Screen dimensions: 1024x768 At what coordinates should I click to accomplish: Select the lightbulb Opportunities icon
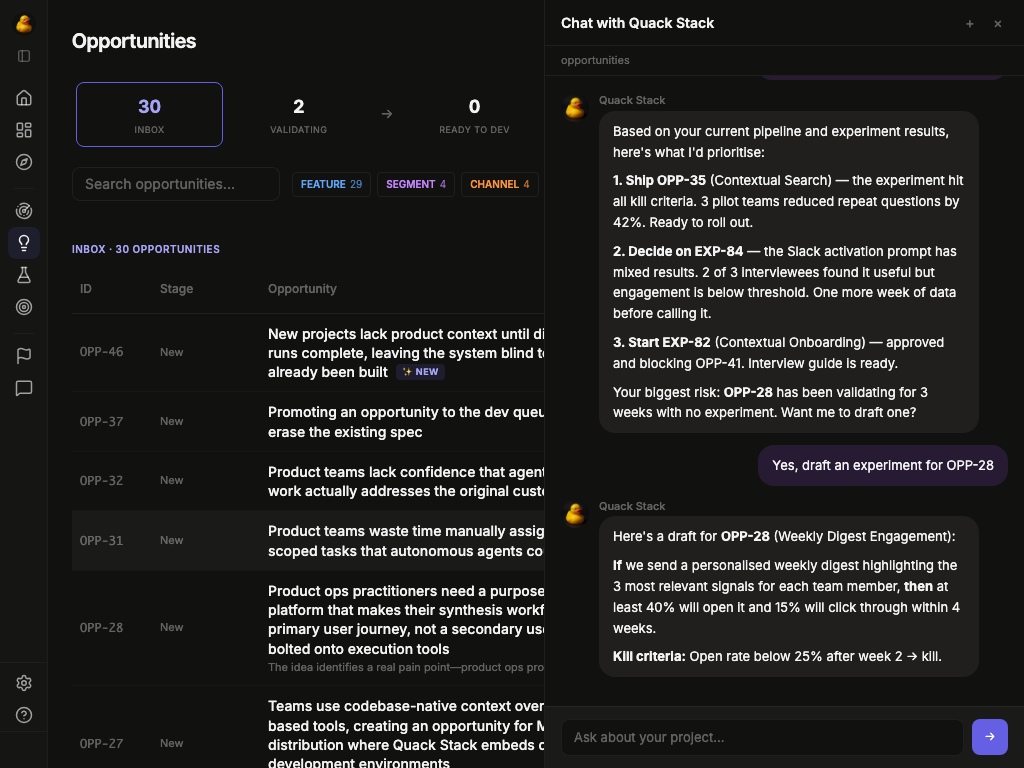(x=24, y=242)
